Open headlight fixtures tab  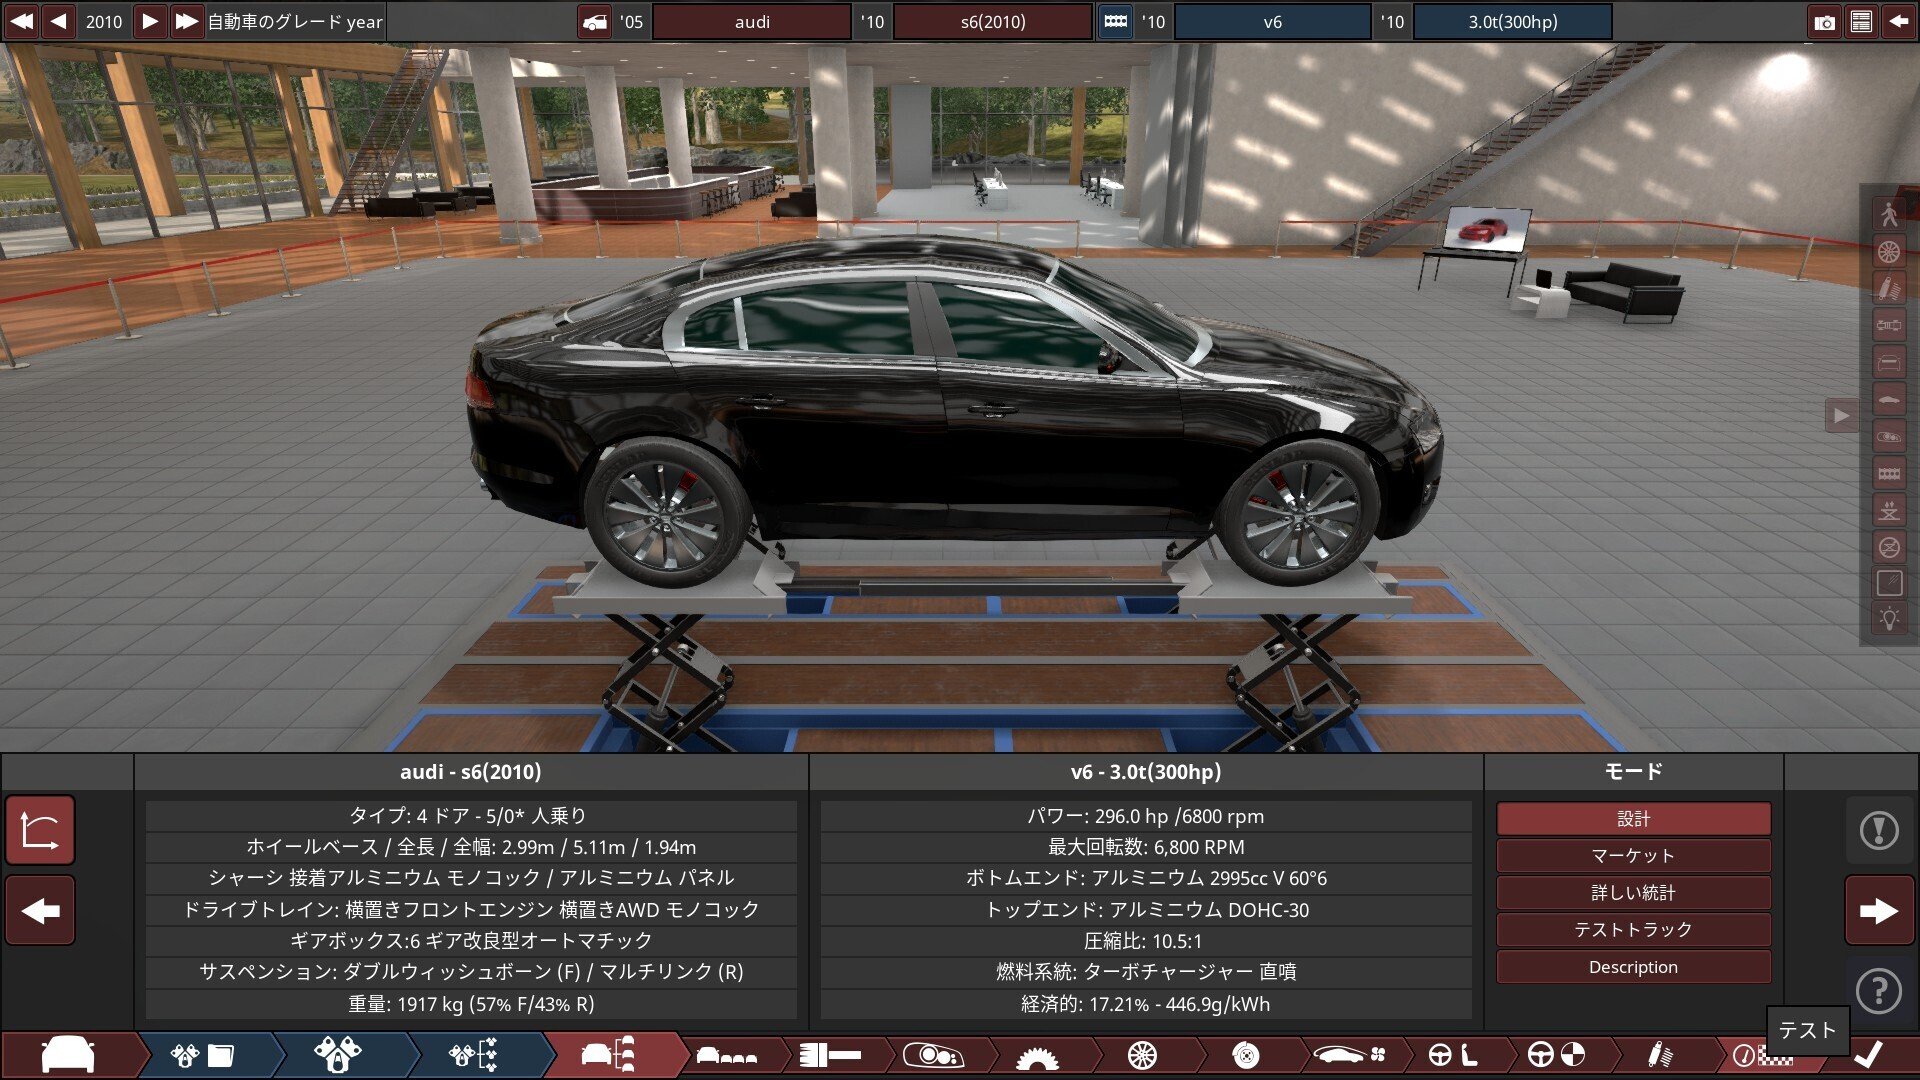pos(934,1055)
